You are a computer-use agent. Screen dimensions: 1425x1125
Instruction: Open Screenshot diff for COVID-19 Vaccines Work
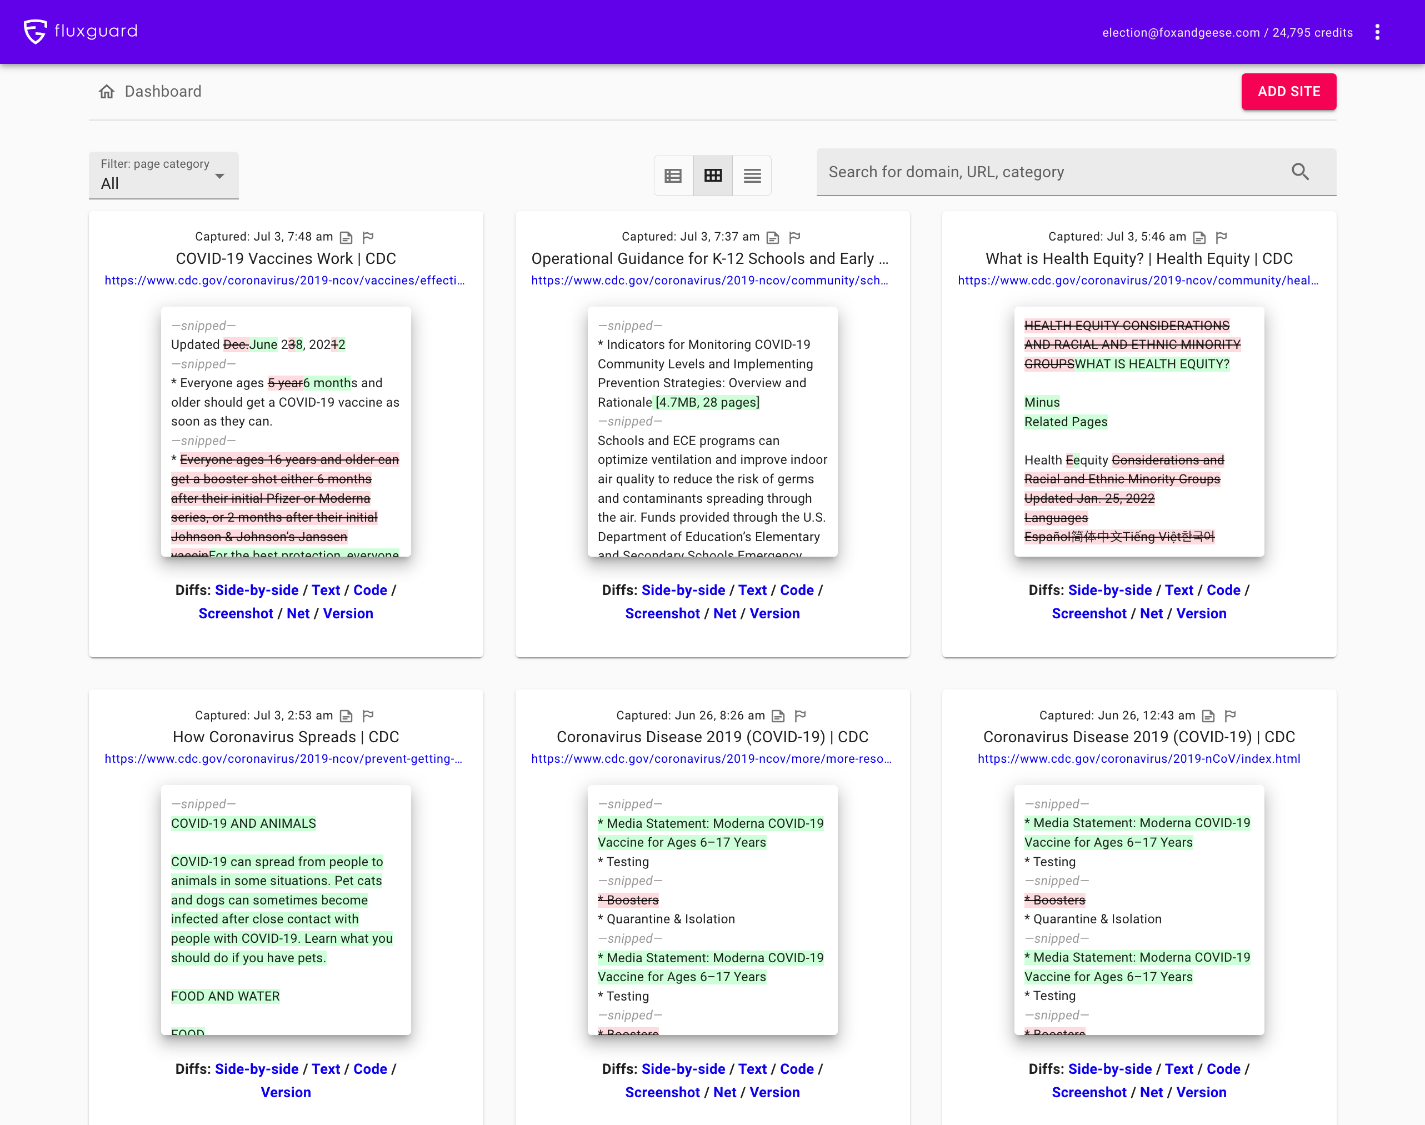[236, 614]
